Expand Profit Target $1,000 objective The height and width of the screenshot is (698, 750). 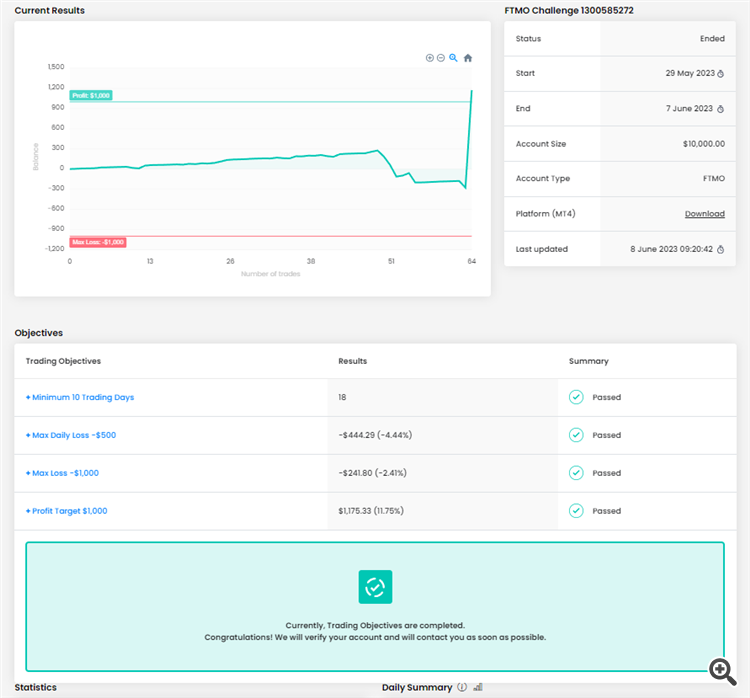coord(66,511)
